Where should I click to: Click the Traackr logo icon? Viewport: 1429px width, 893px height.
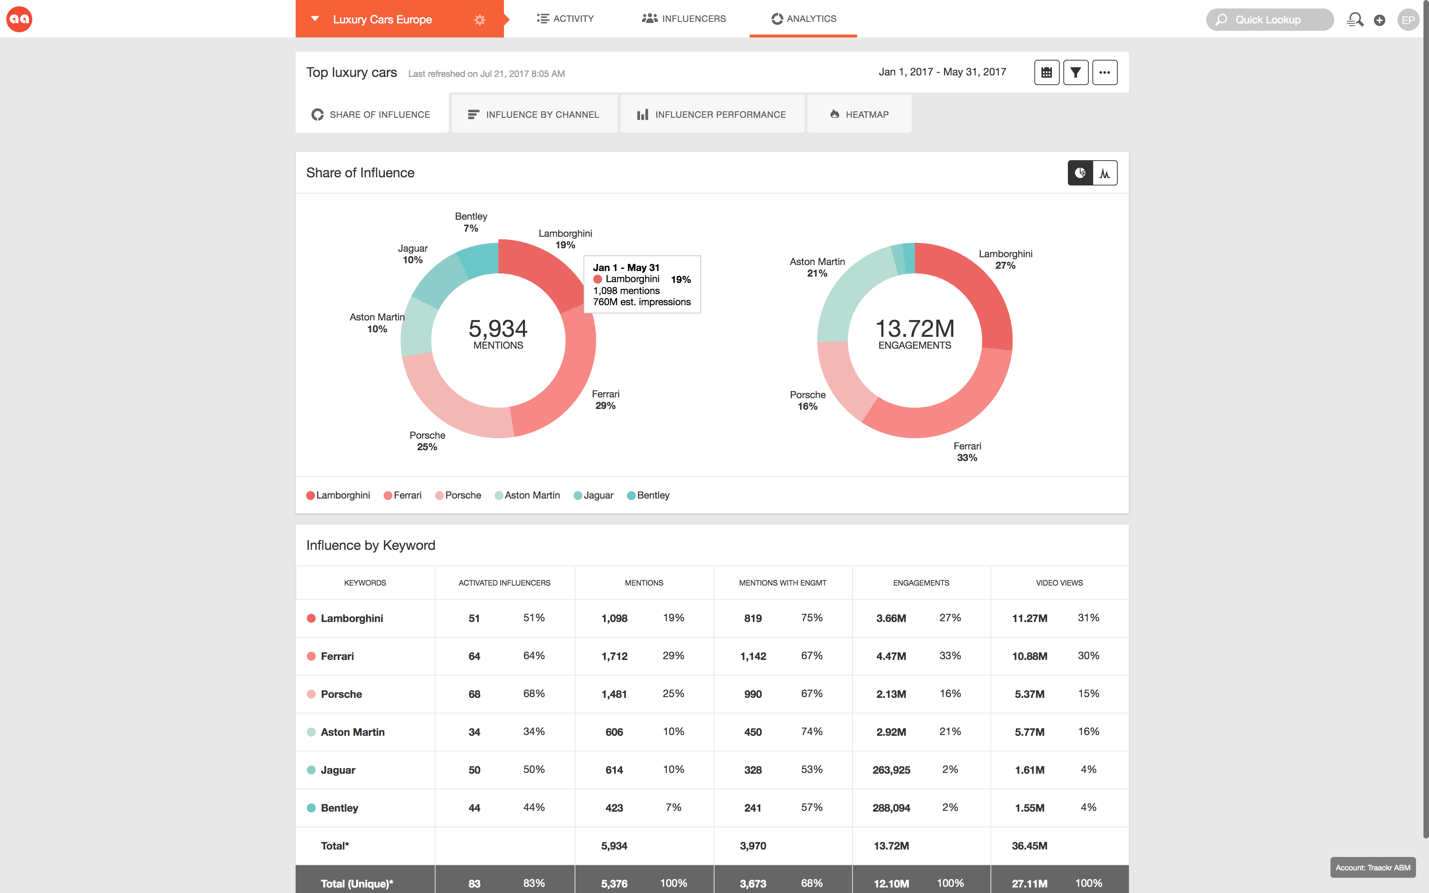19,19
